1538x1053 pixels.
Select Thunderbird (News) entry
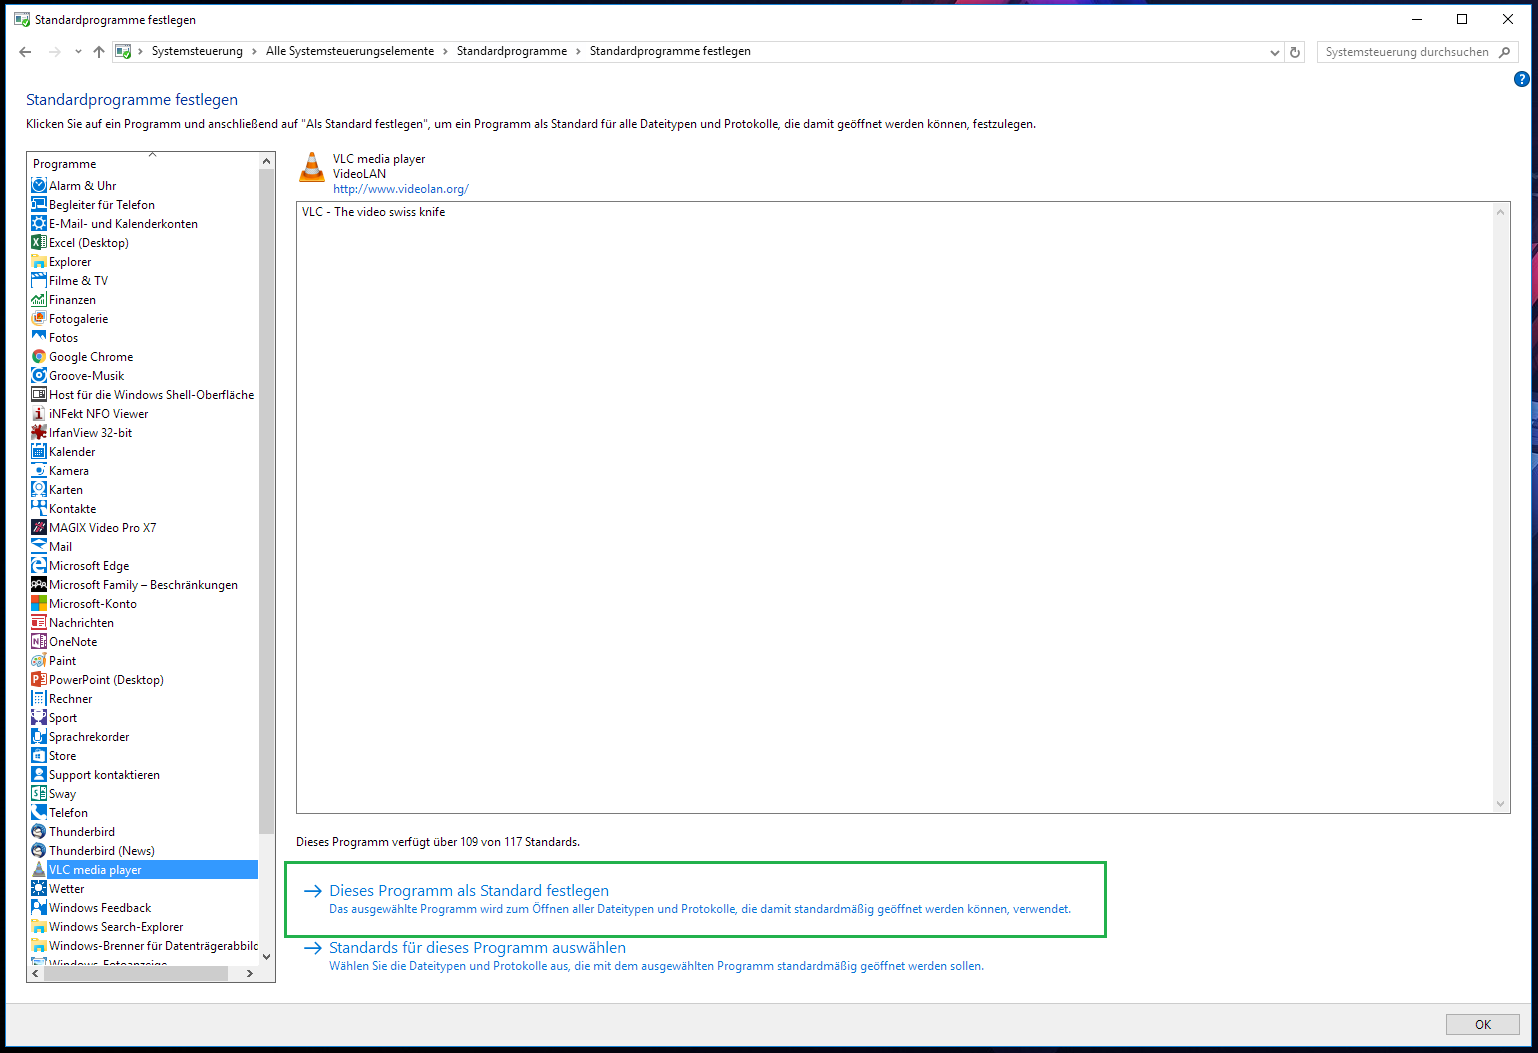102,850
